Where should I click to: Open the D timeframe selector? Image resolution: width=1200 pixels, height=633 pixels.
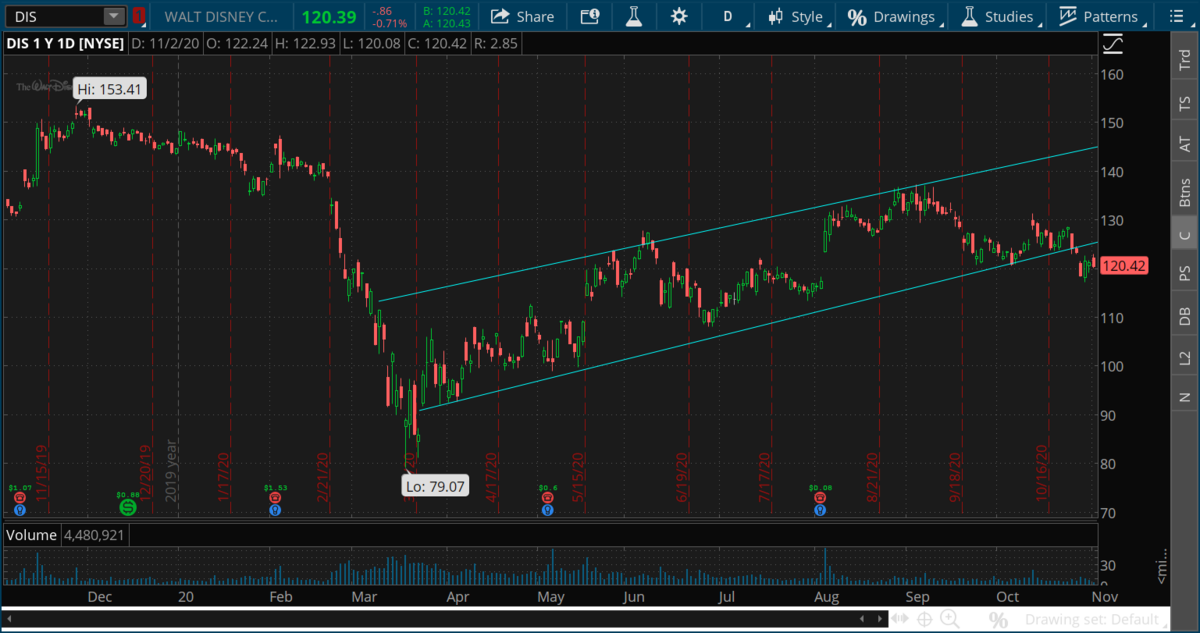(x=728, y=16)
